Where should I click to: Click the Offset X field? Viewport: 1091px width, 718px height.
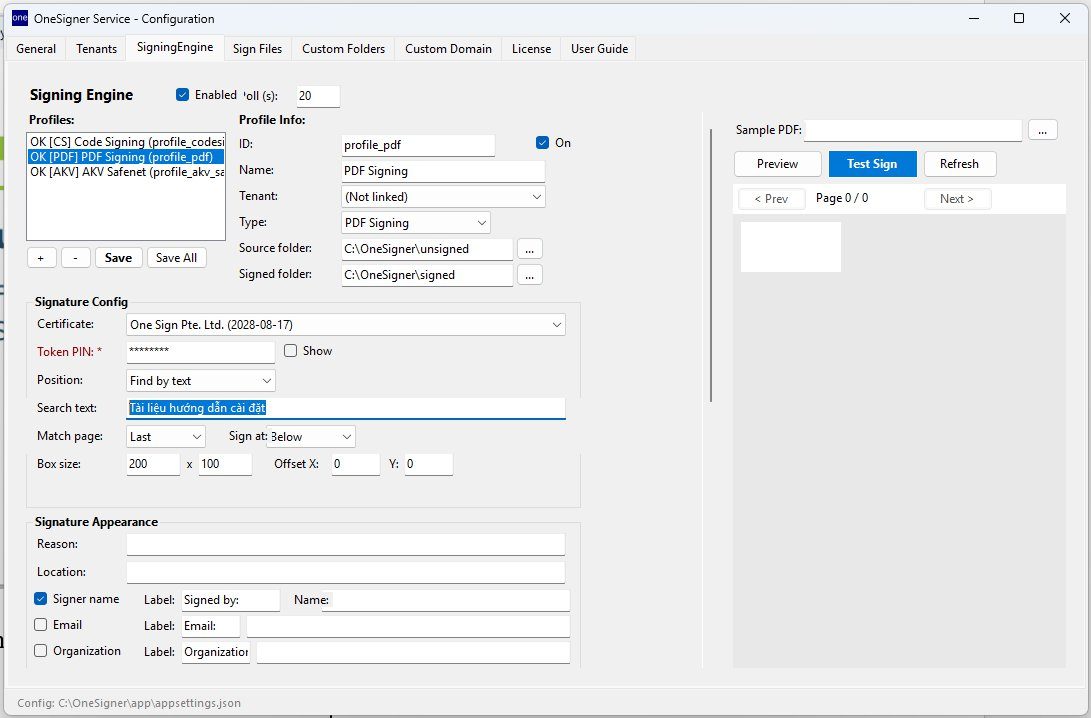pos(356,464)
